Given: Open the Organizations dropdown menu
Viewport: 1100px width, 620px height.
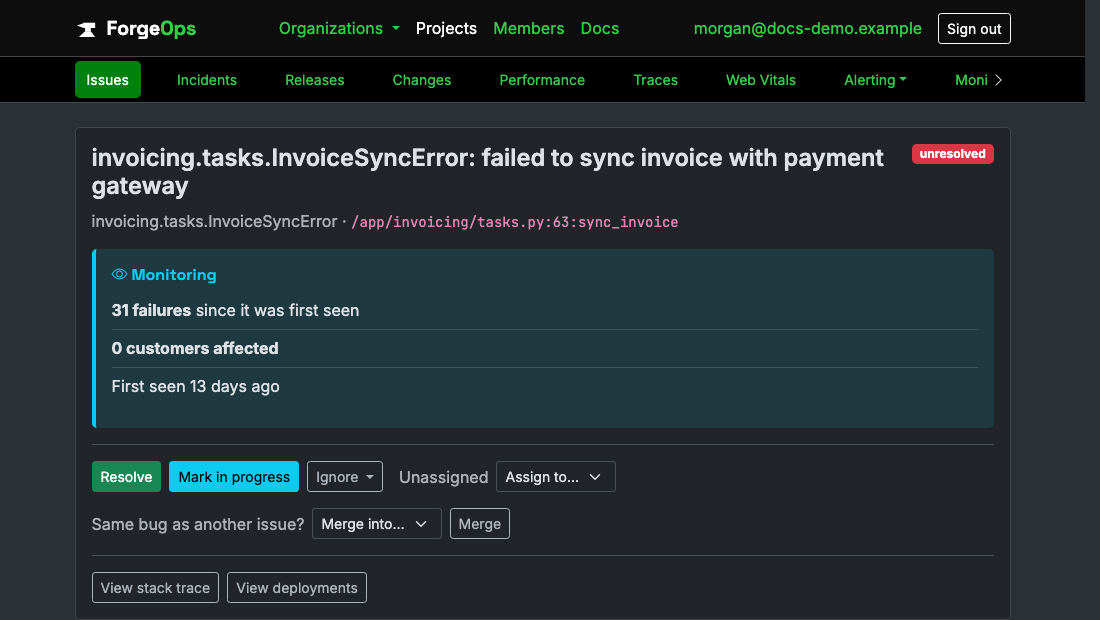Looking at the screenshot, I should point(339,29).
